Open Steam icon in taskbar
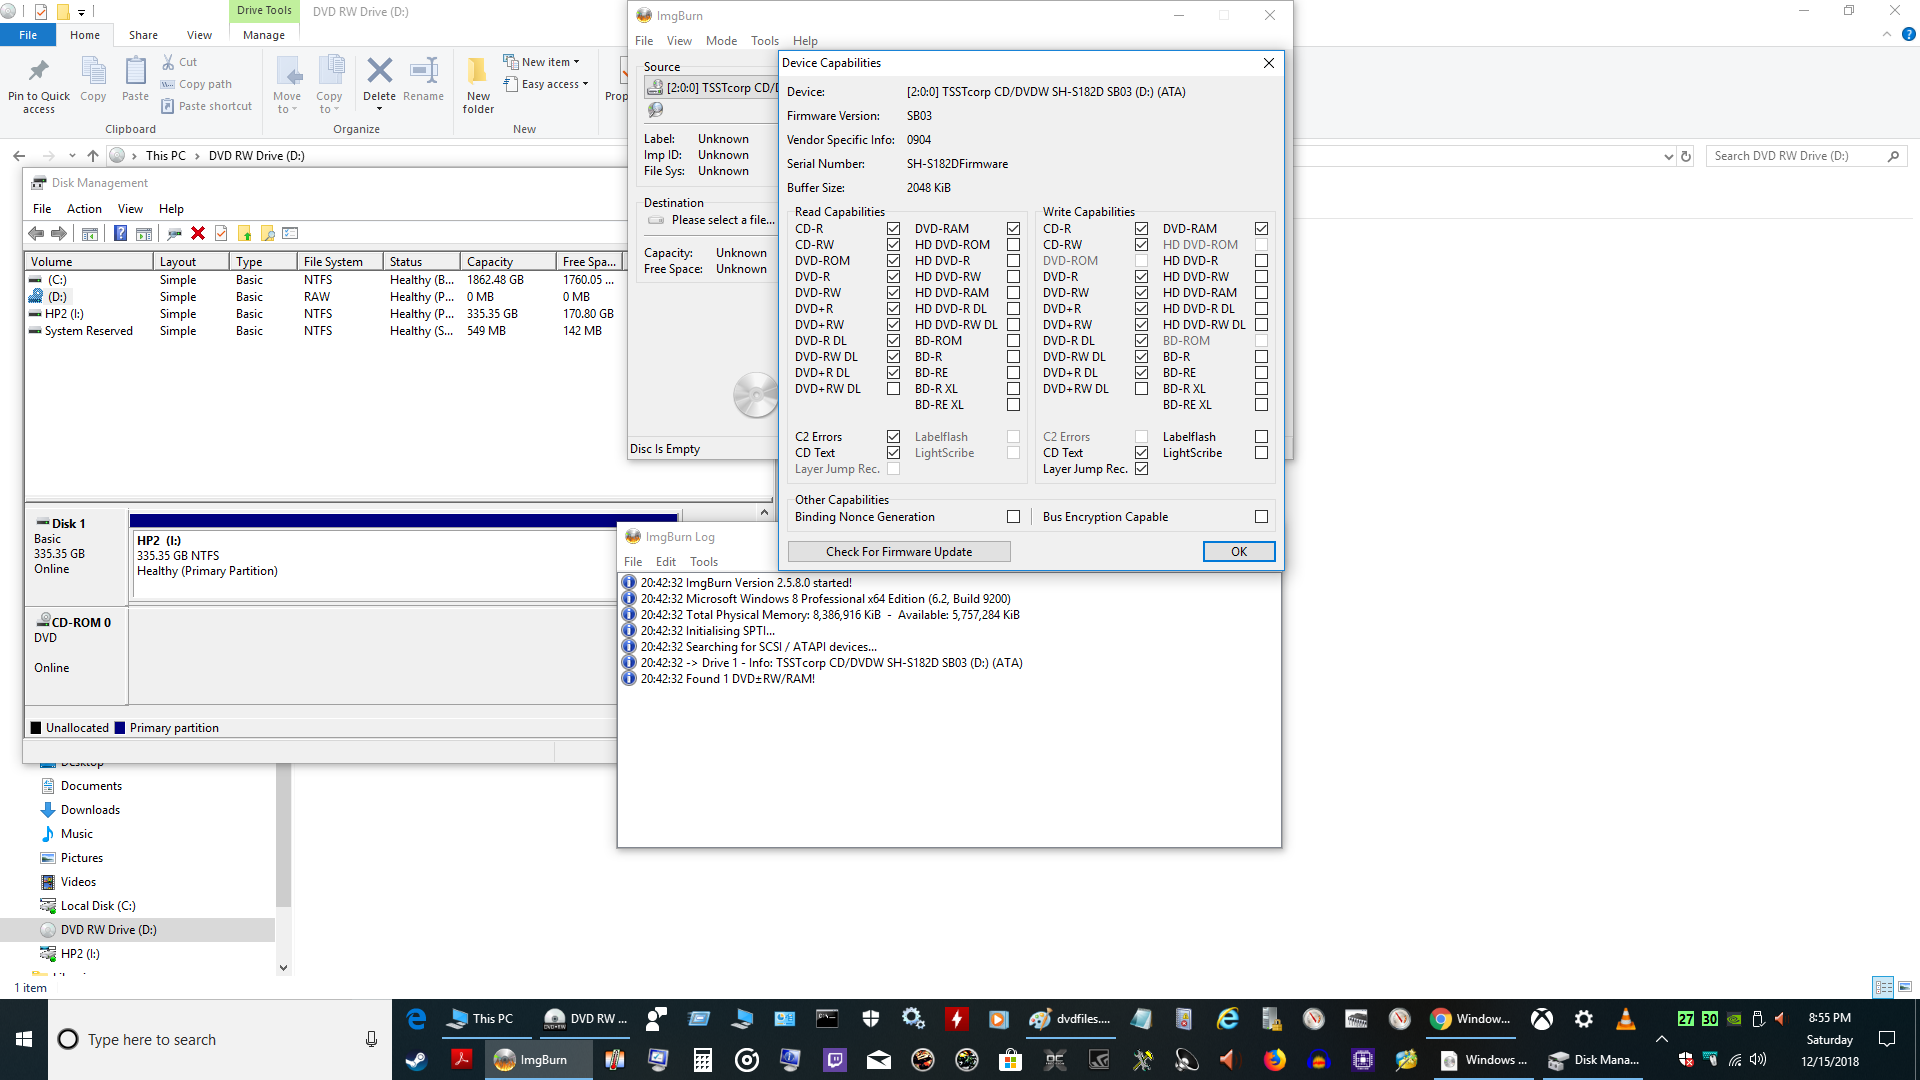This screenshot has height=1080, width=1920. tap(416, 1060)
